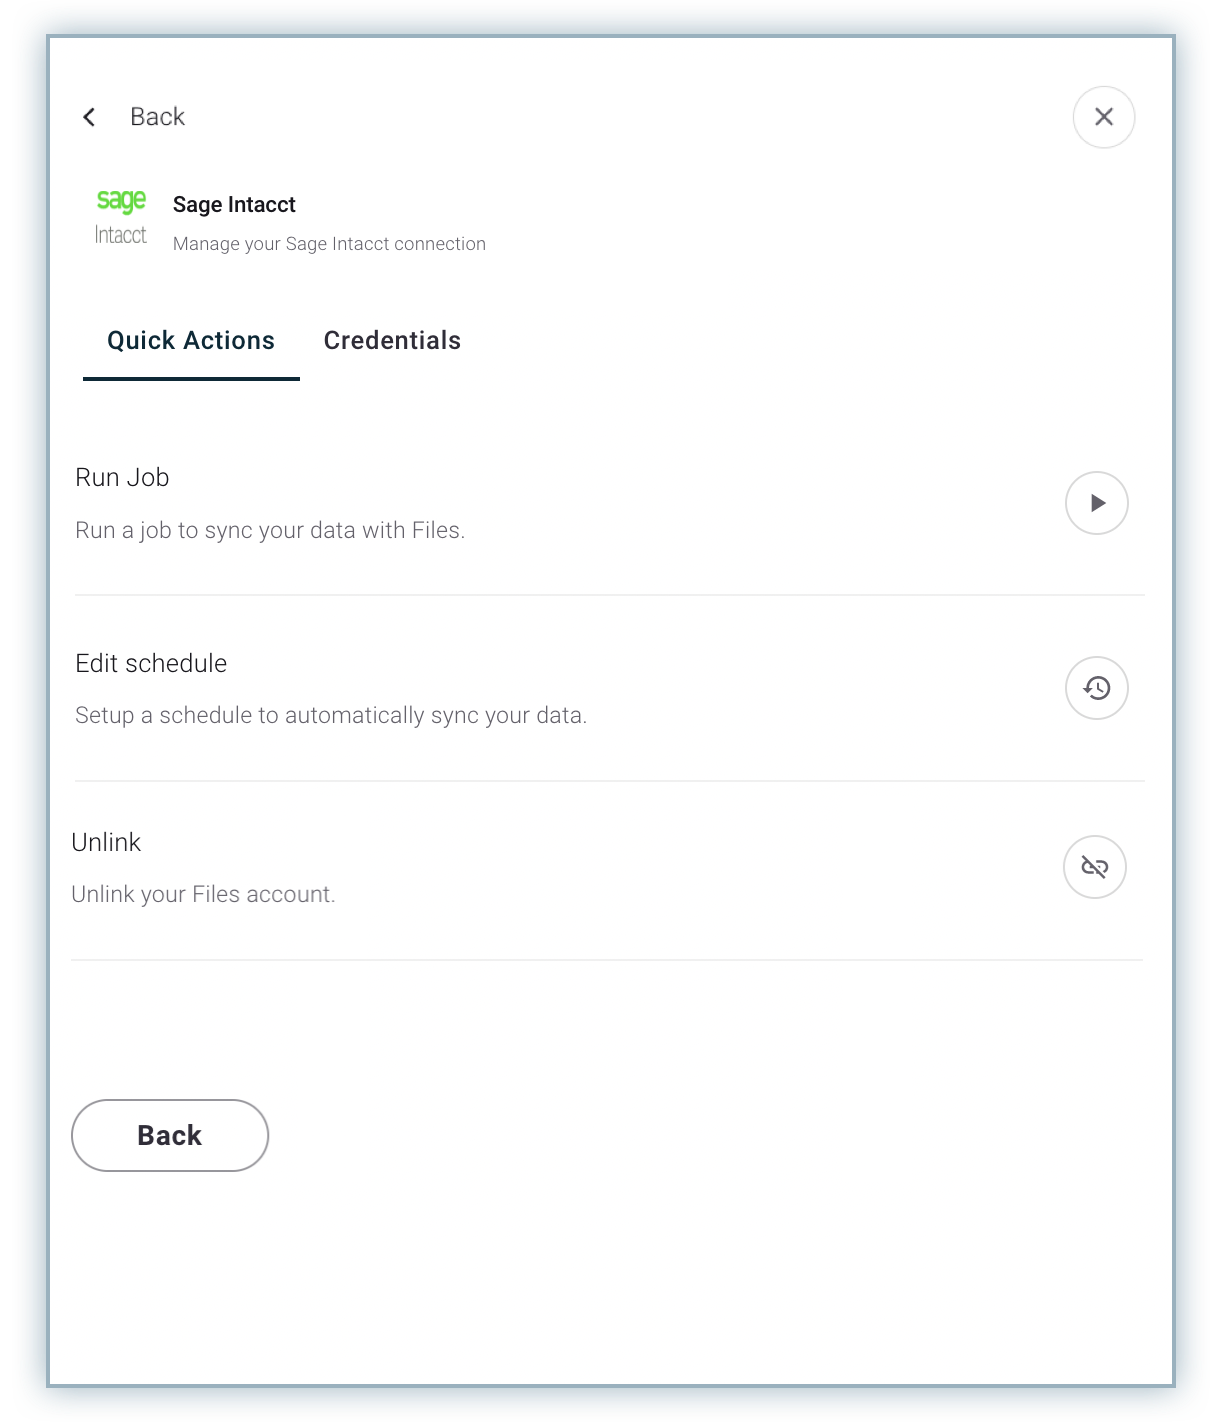Click the Unlink broken-chain icon
The image size is (1210, 1422).
coord(1094,867)
